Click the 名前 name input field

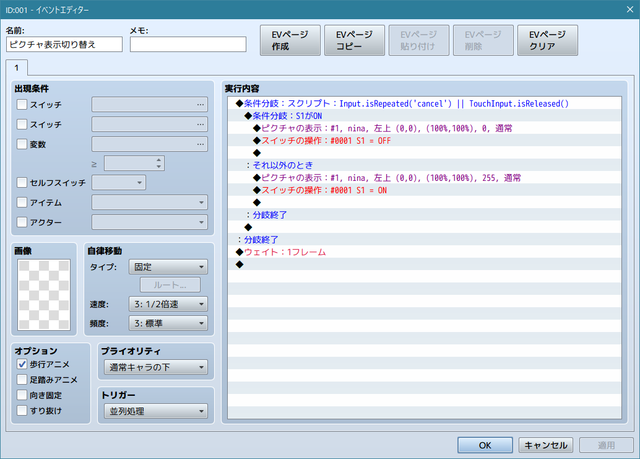[64, 44]
